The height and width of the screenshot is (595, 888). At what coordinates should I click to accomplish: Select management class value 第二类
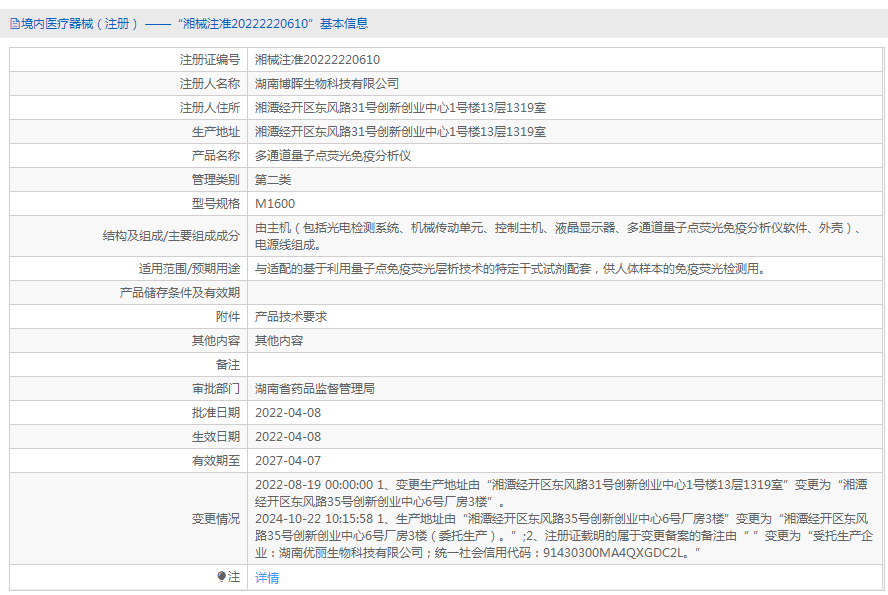click(x=273, y=180)
